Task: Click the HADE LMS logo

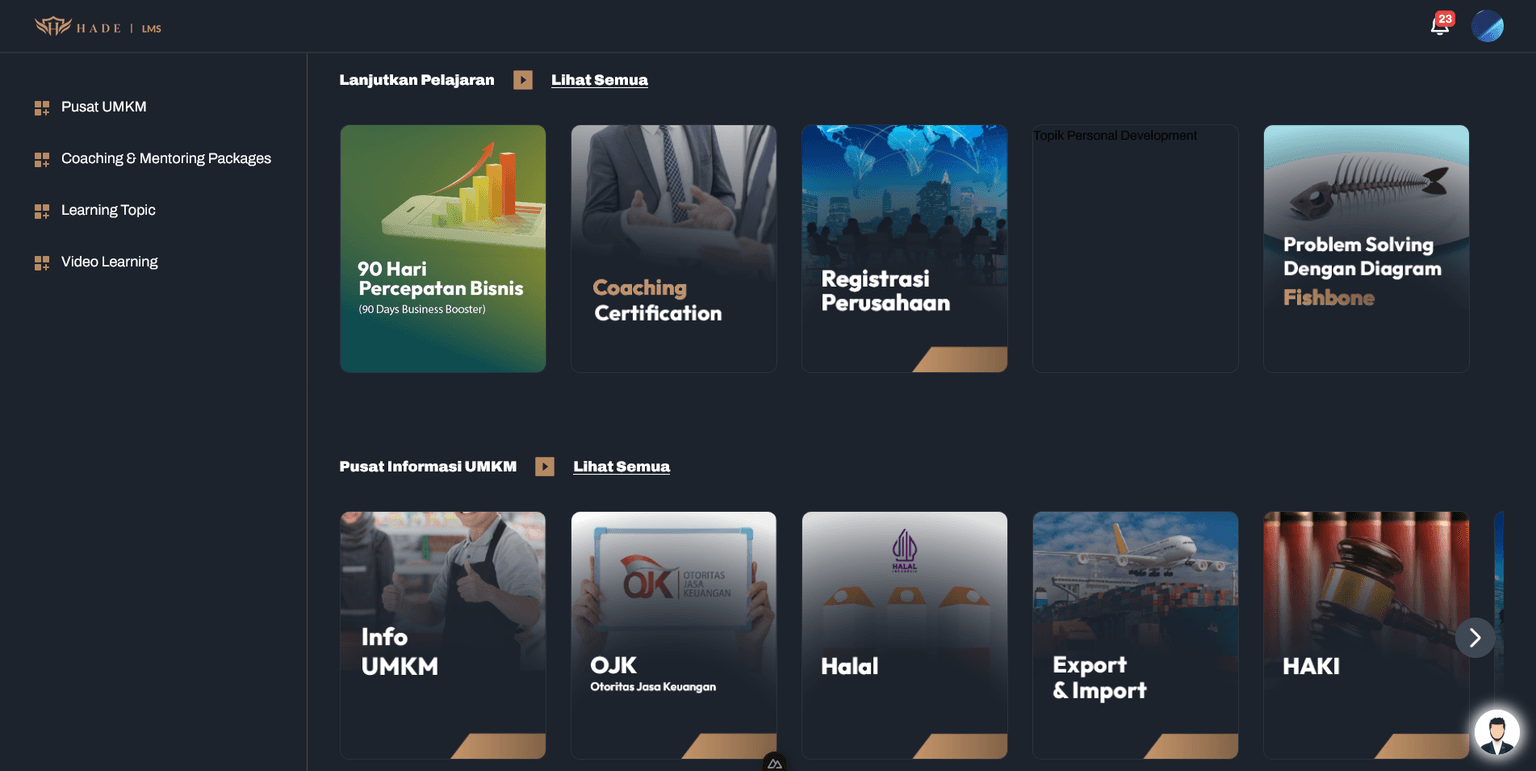Action: point(98,27)
